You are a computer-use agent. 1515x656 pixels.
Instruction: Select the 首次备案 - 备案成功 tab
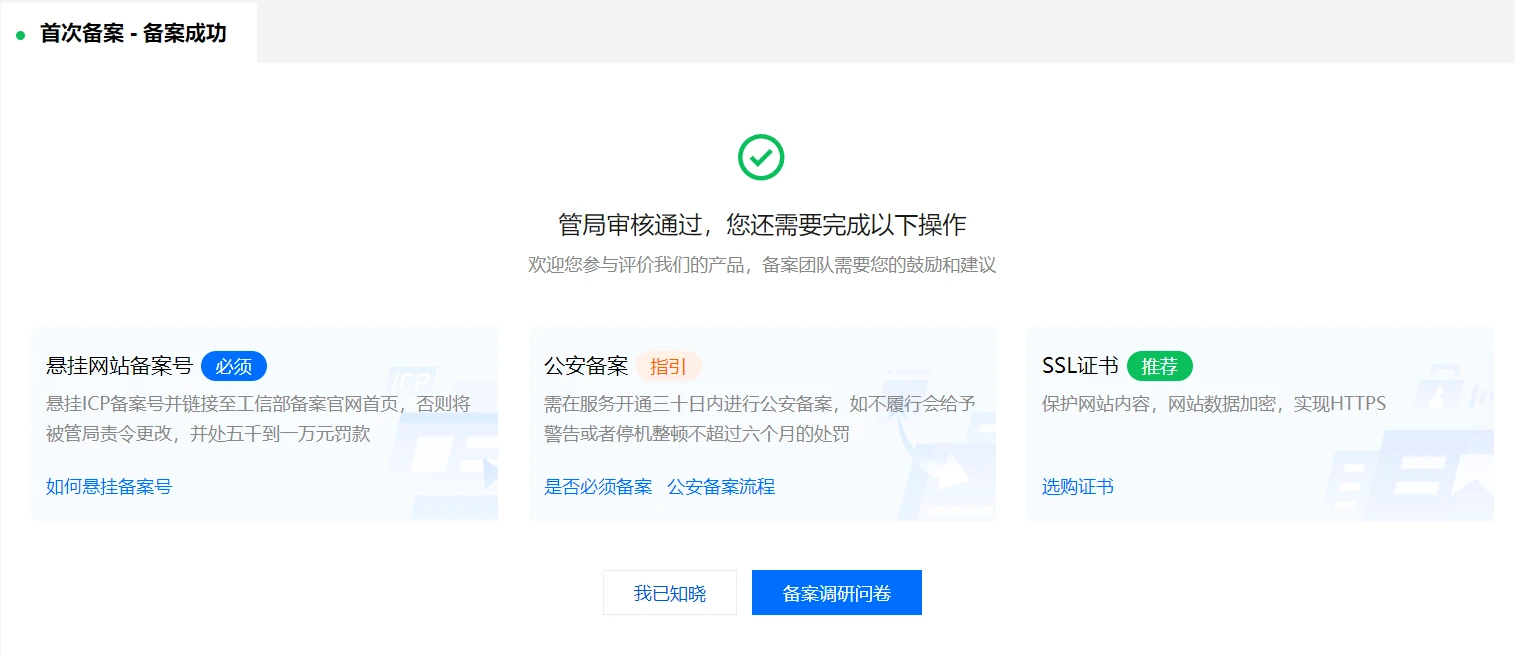click(132, 34)
